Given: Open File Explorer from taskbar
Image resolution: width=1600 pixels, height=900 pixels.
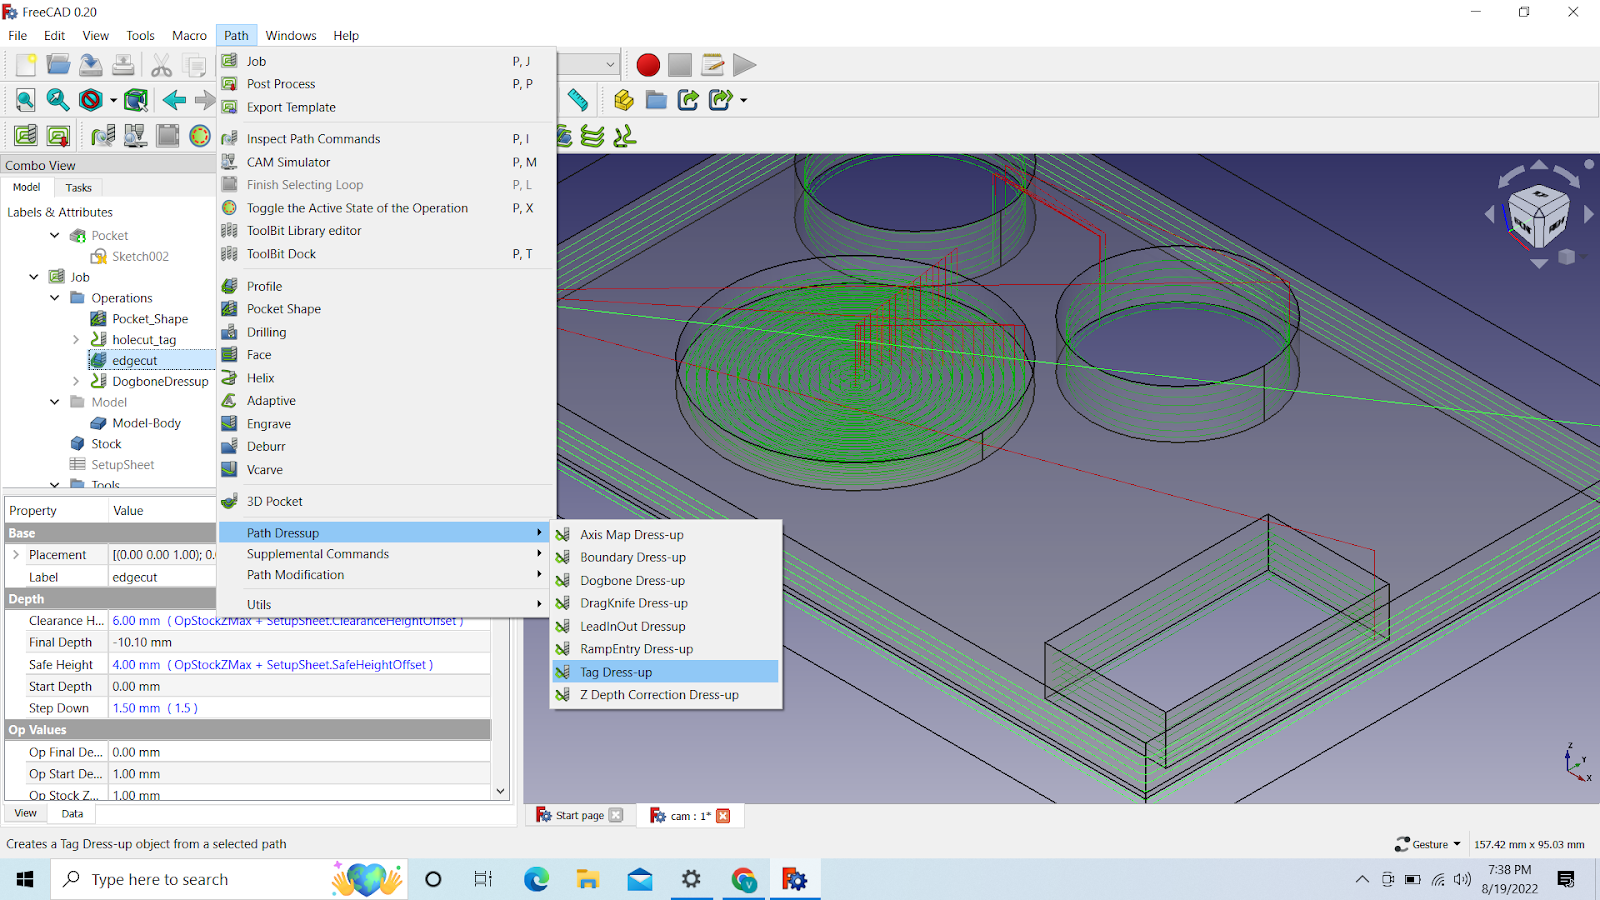Looking at the screenshot, I should coord(588,879).
